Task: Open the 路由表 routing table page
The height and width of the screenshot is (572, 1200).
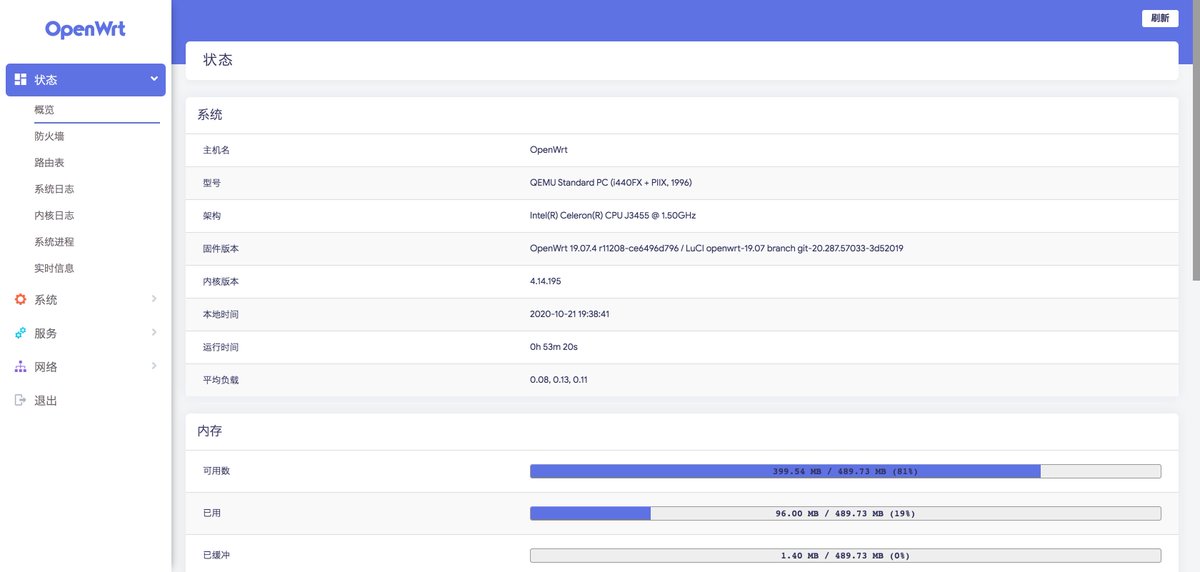Action: [49, 162]
